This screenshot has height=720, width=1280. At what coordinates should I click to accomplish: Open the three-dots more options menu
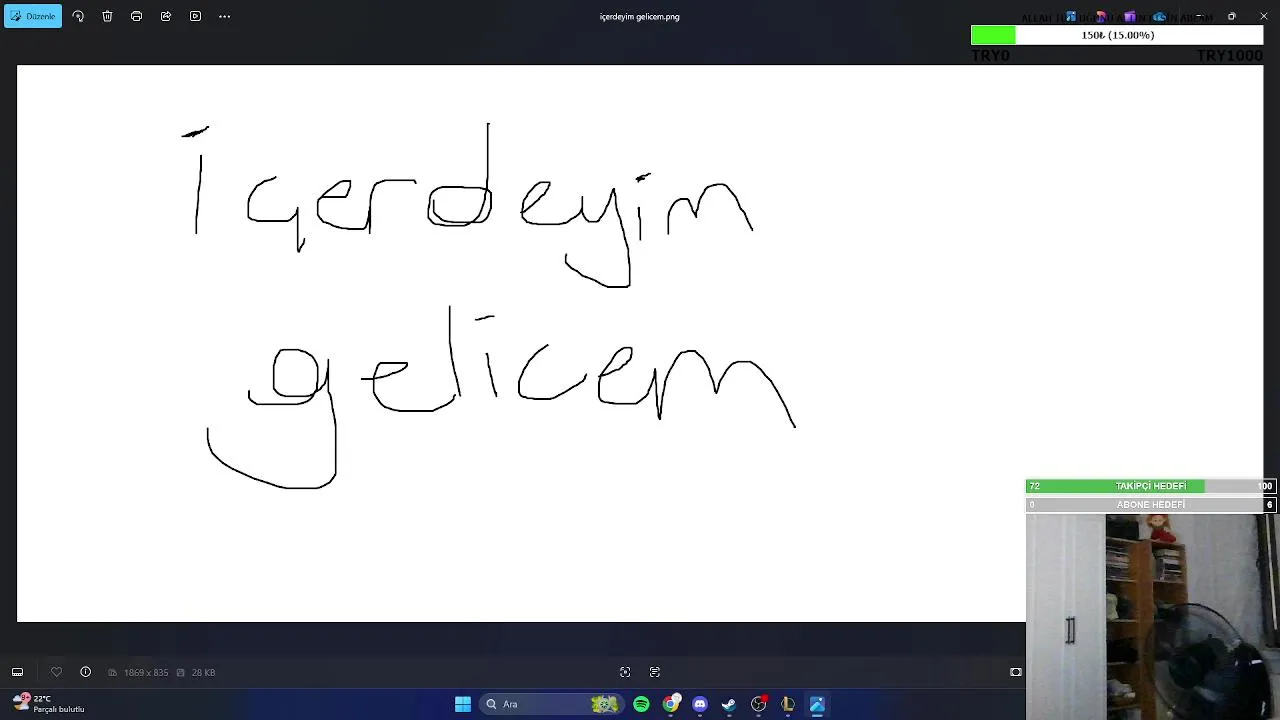tap(224, 16)
